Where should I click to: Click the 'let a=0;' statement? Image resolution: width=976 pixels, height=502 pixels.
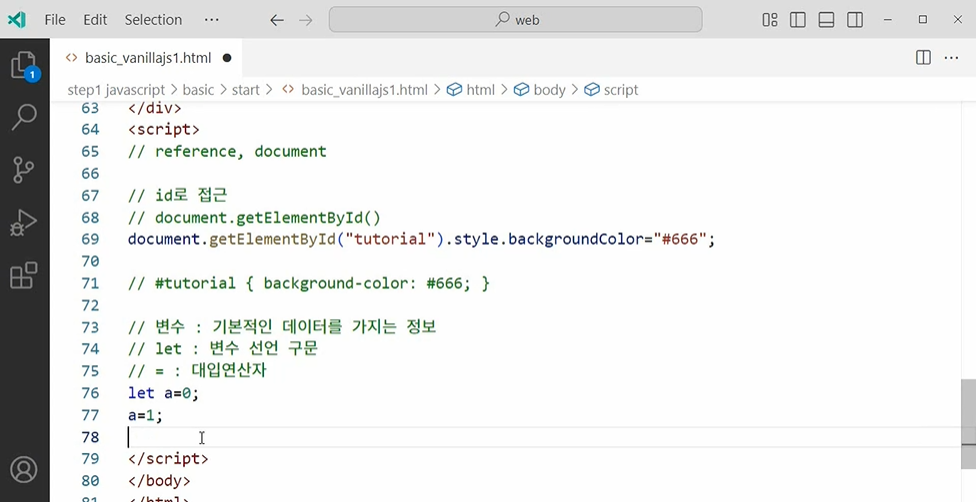coord(164,393)
